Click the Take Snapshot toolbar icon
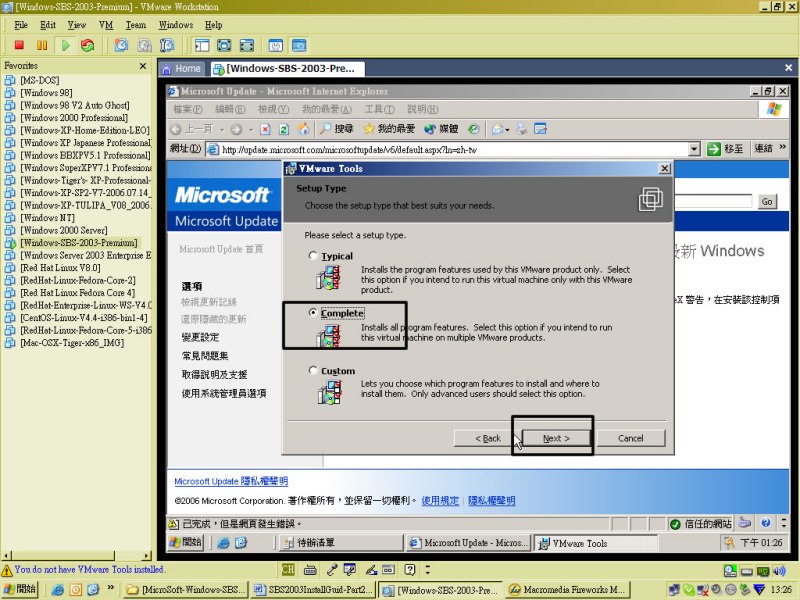 tap(121, 45)
